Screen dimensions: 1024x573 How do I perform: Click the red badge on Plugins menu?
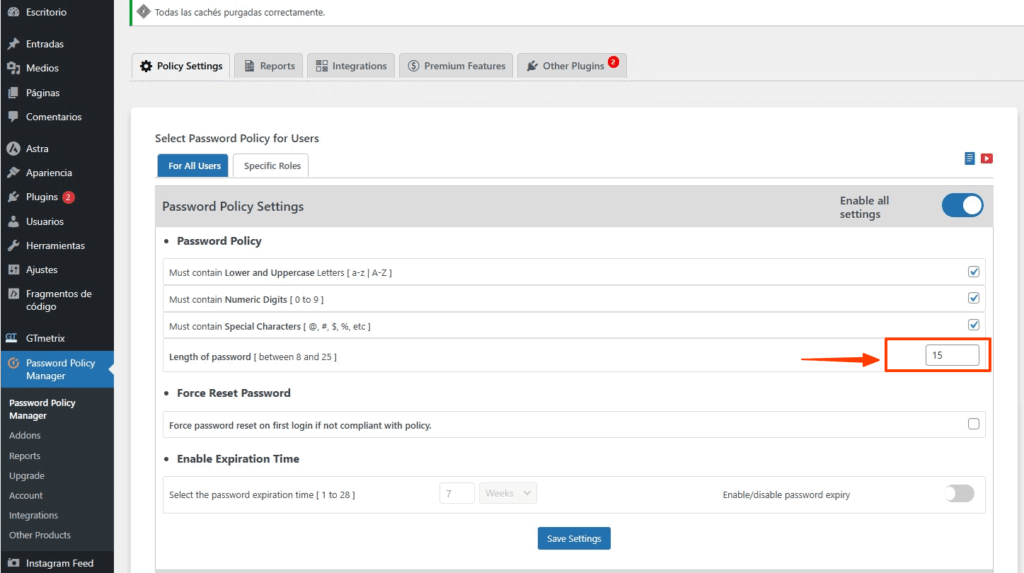click(68, 197)
